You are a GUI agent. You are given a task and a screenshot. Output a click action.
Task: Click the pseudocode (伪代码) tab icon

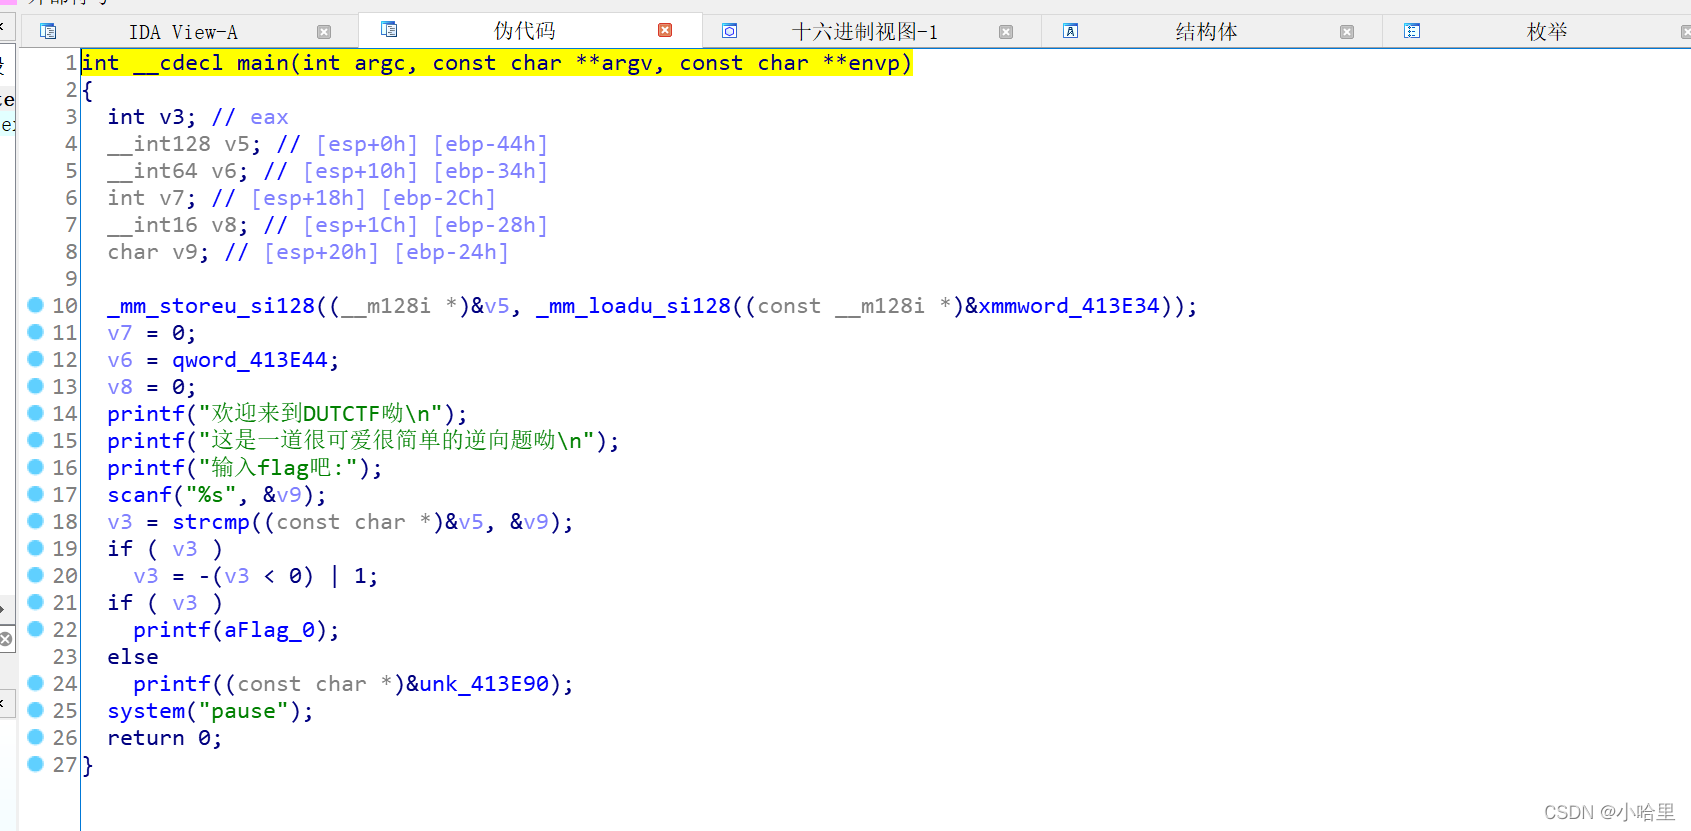(x=389, y=30)
